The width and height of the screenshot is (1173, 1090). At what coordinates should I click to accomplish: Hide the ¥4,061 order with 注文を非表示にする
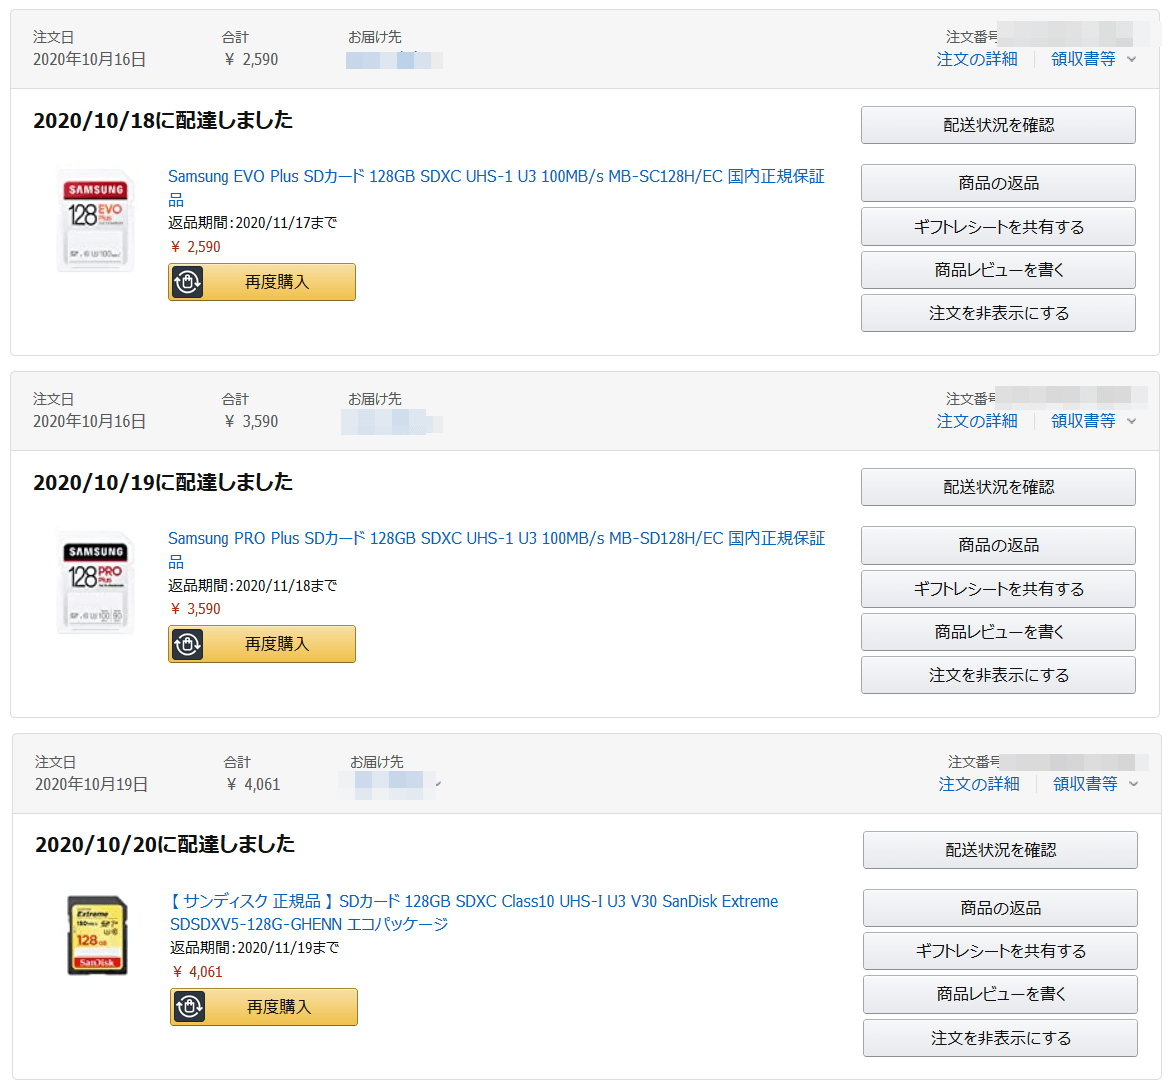click(x=1000, y=1038)
